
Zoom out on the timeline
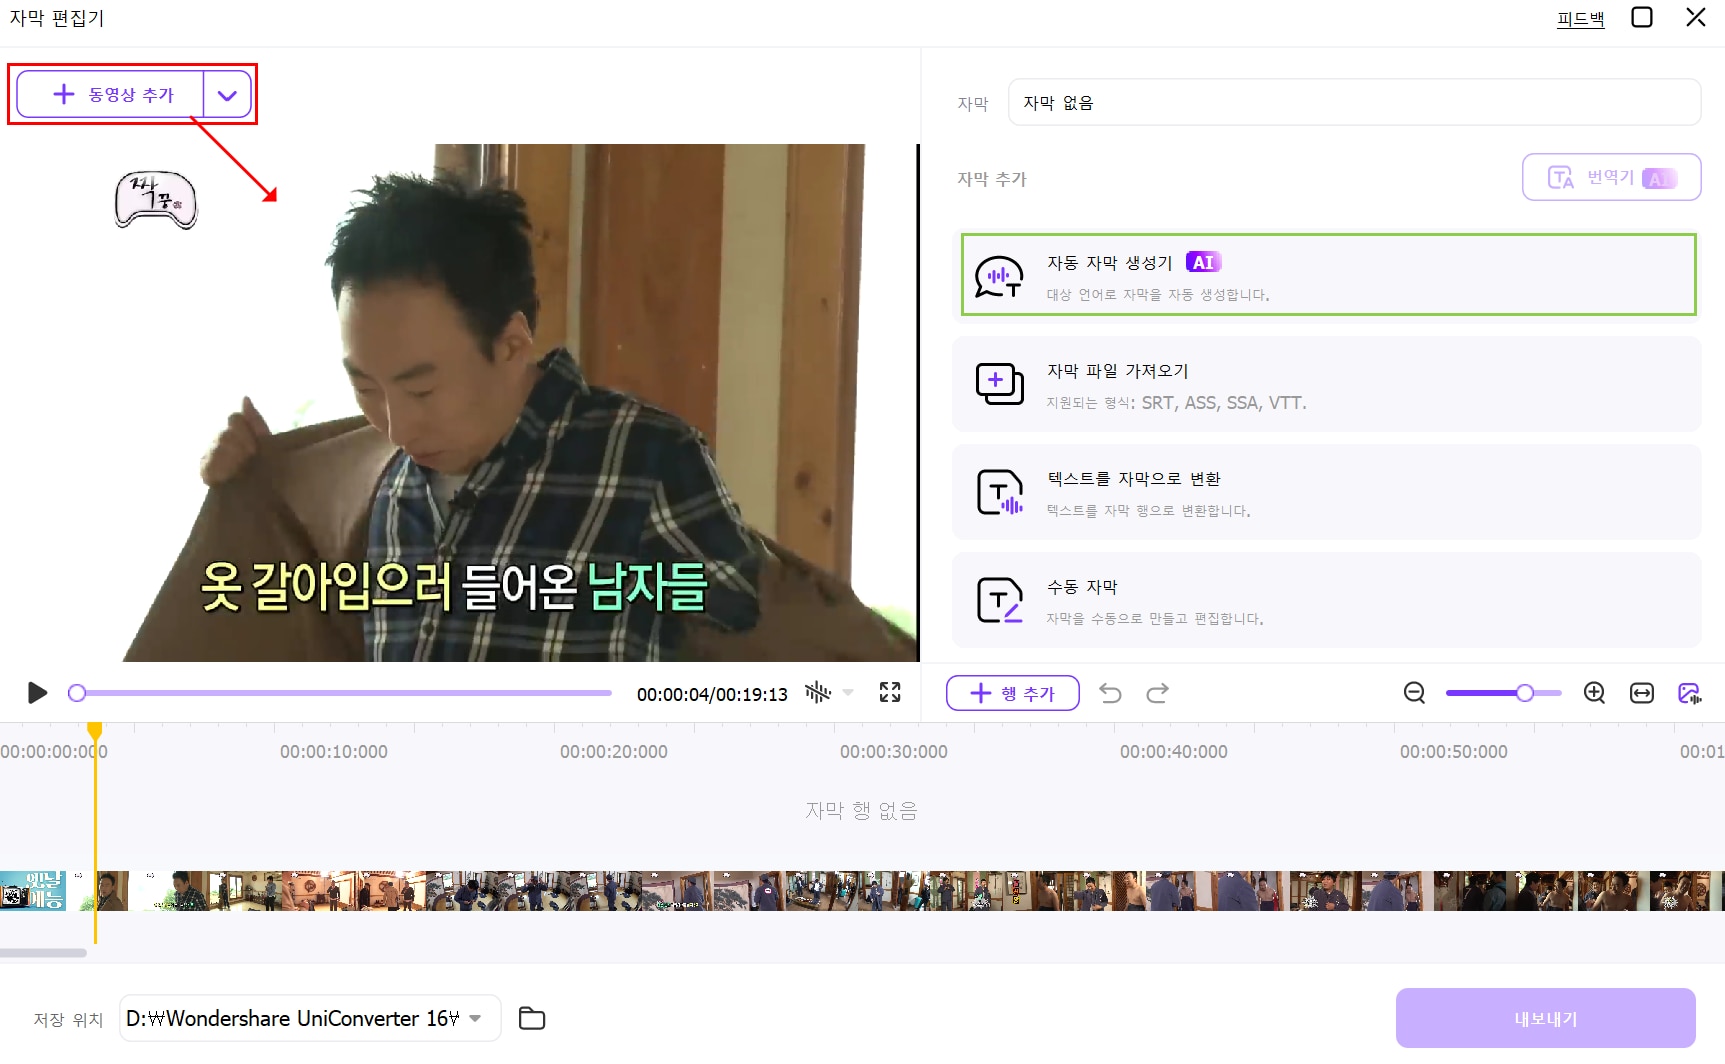point(1413,692)
